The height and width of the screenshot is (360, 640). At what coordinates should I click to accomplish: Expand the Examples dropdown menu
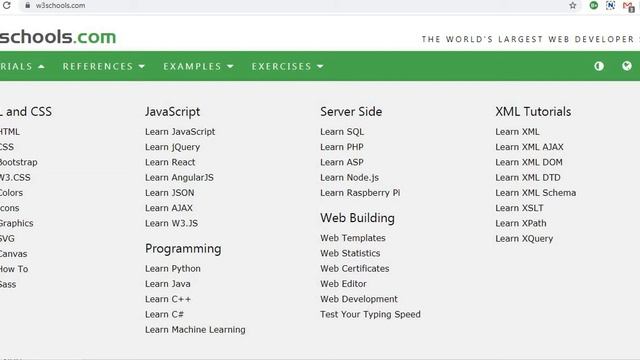(x=198, y=66)
